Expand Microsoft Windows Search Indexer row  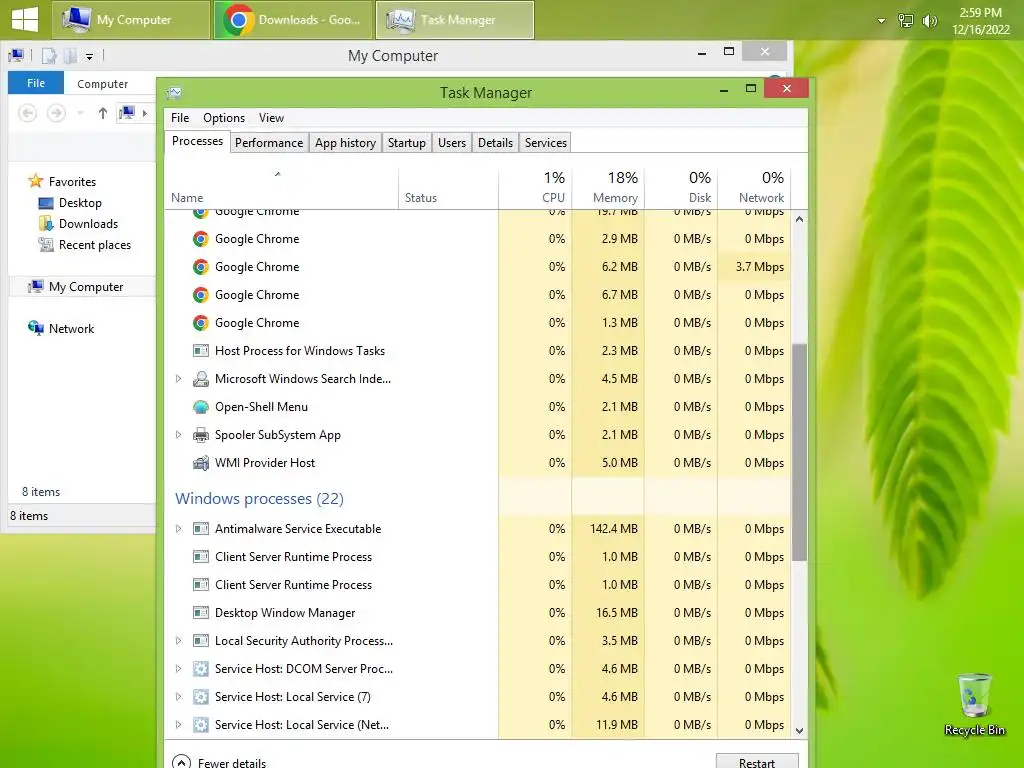point(178,379)
